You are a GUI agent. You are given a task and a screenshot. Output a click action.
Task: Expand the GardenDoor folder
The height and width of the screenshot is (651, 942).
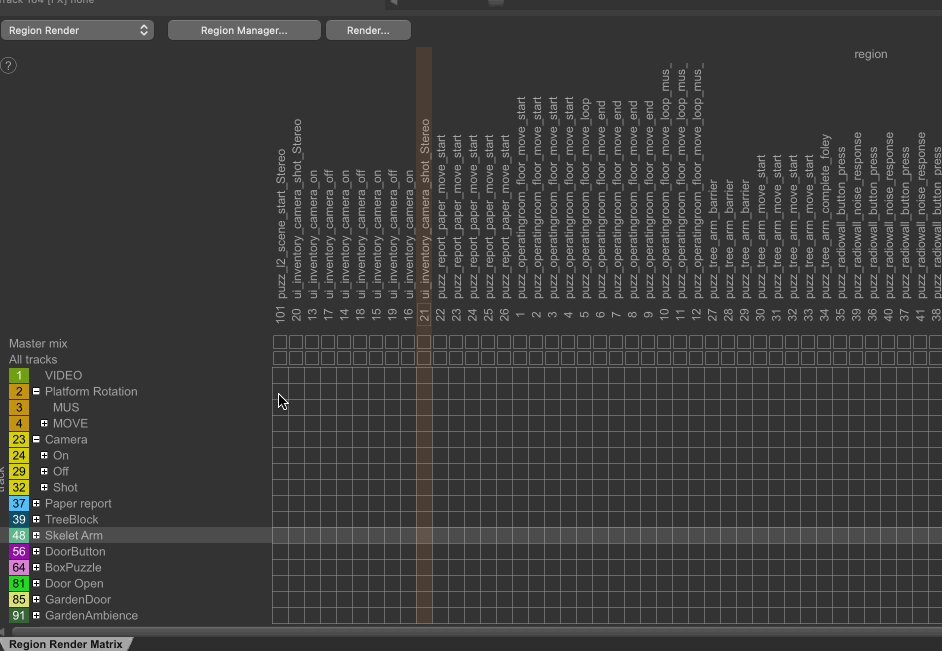coord(36,599)
